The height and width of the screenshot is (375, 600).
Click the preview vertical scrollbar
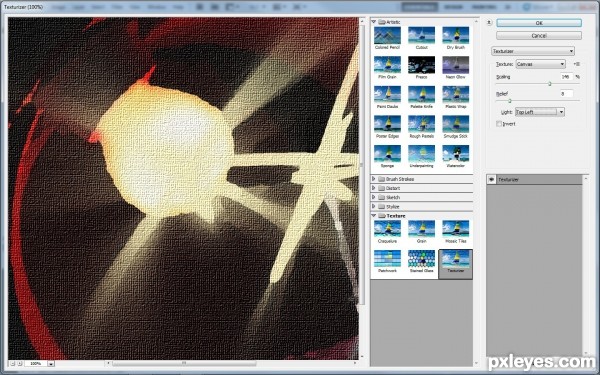361,165
